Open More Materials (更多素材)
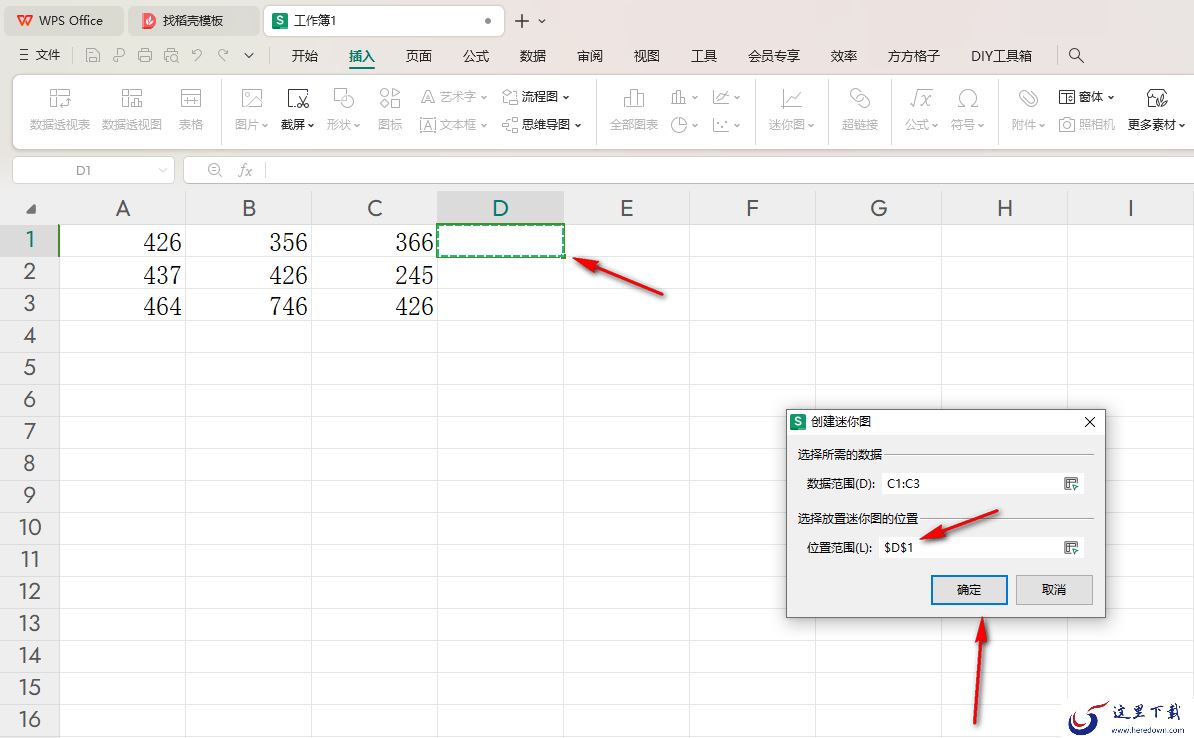 click(x=1157, y=109)
